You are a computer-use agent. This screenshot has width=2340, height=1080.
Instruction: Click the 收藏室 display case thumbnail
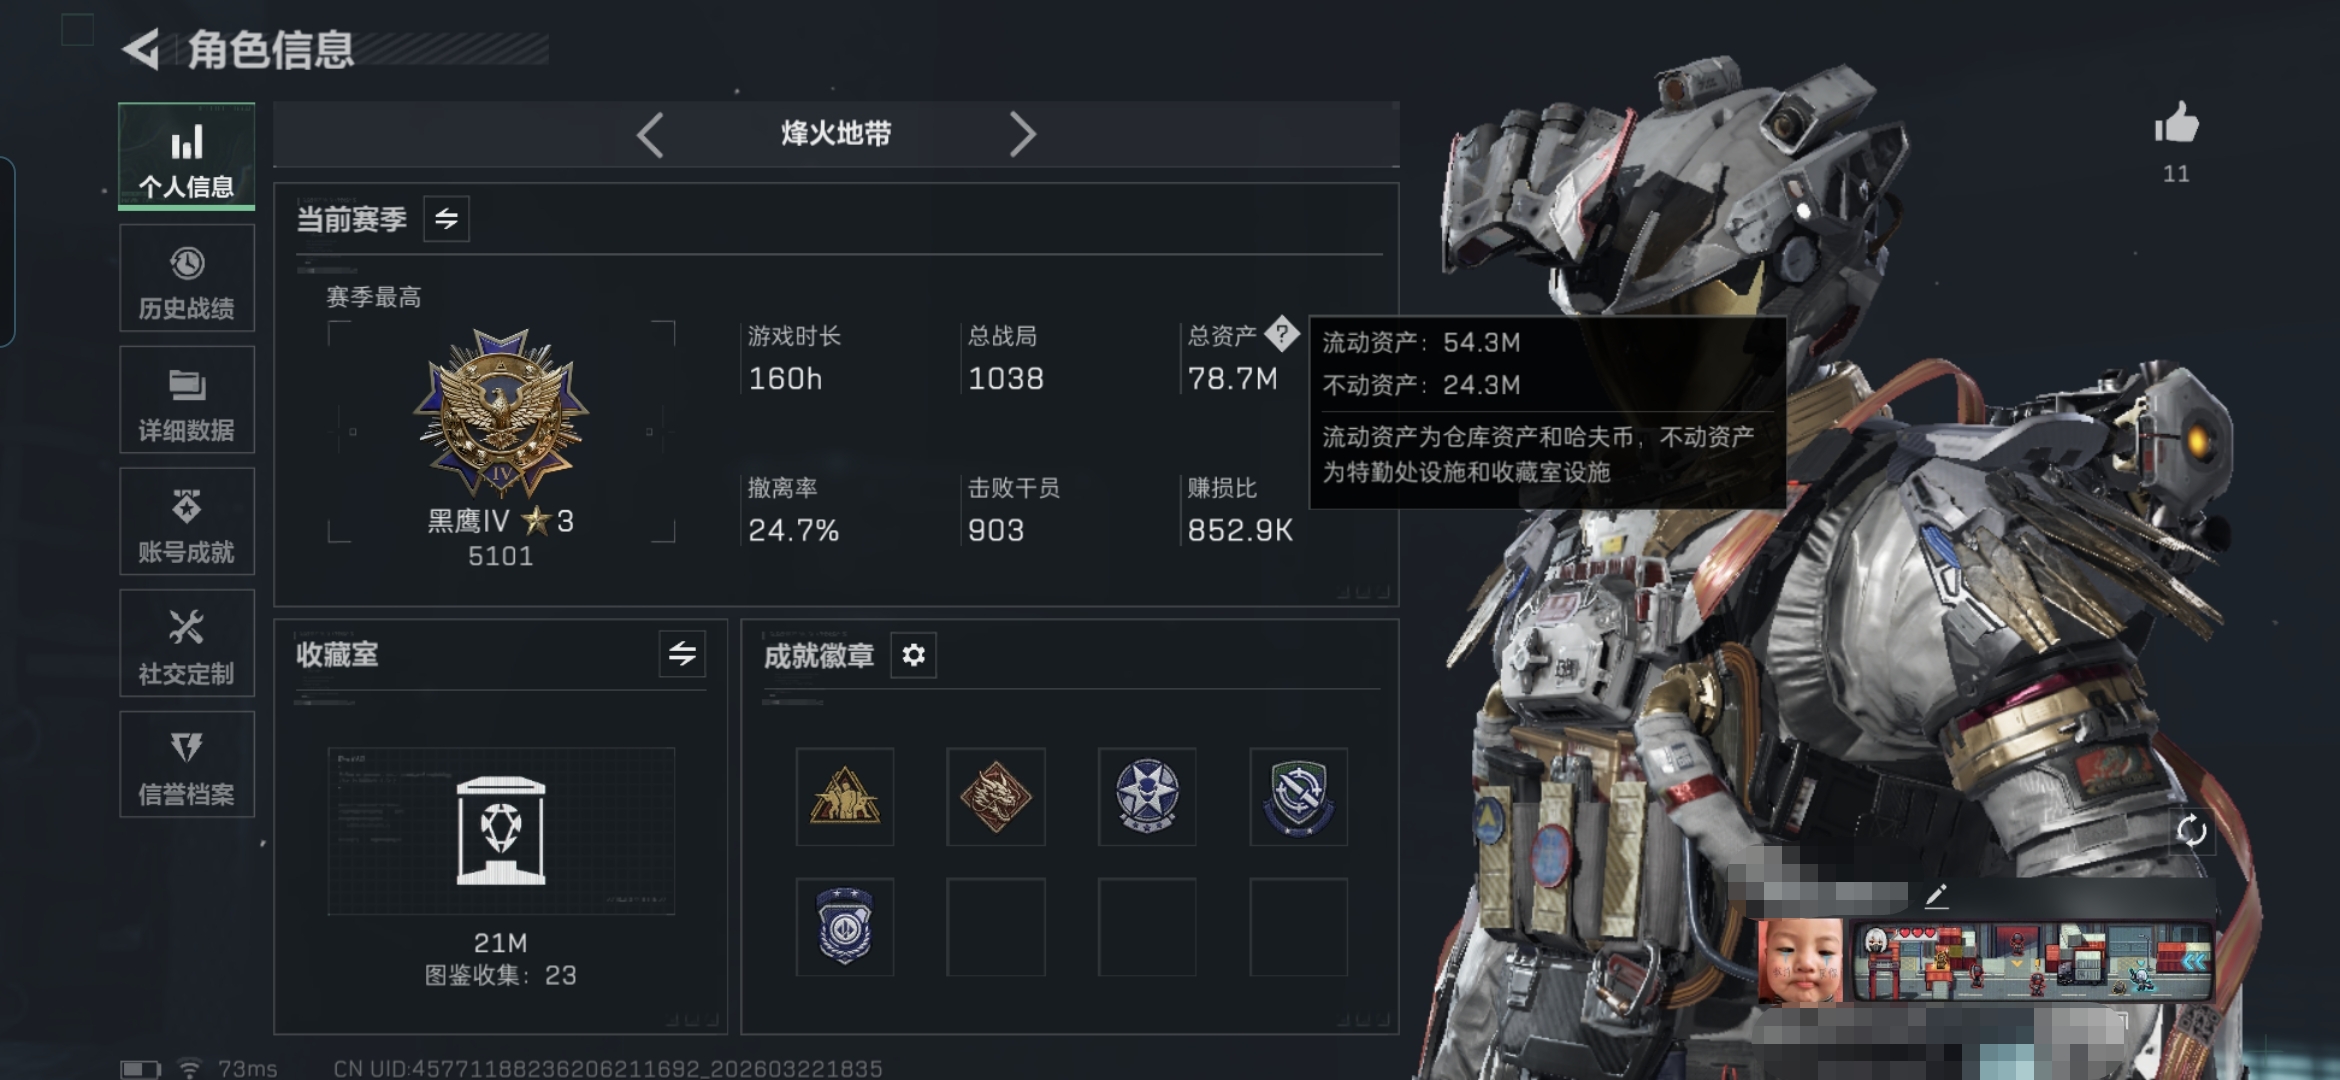(x=501, y=831)
